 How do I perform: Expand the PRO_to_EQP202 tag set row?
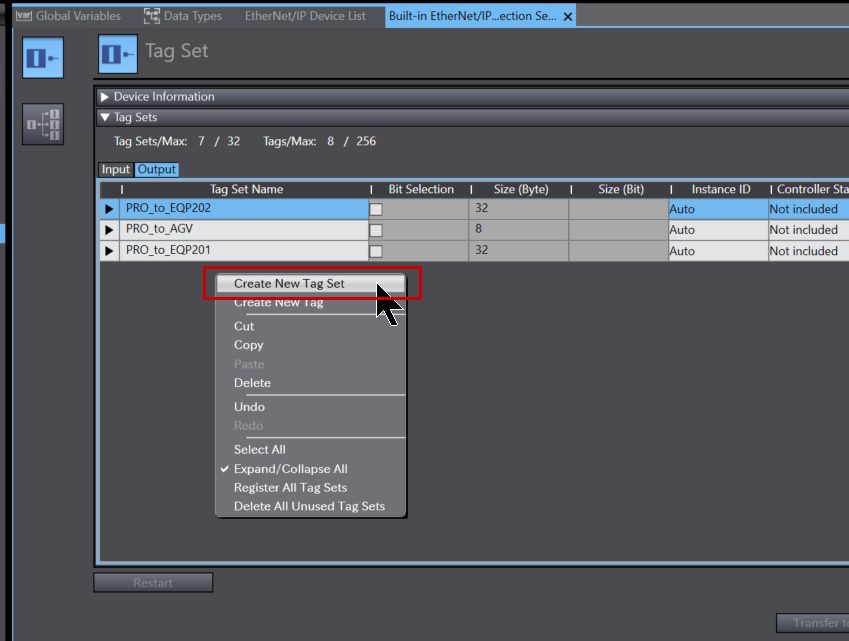[109, 209]
